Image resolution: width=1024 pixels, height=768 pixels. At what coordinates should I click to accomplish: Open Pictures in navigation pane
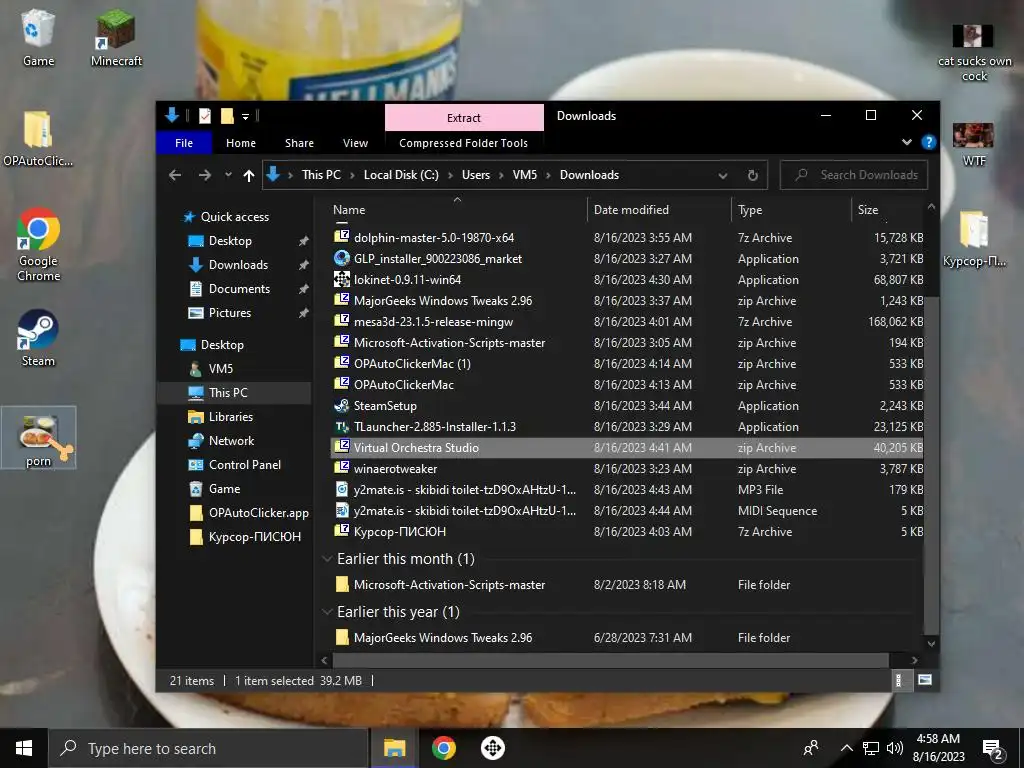point(230,313)
